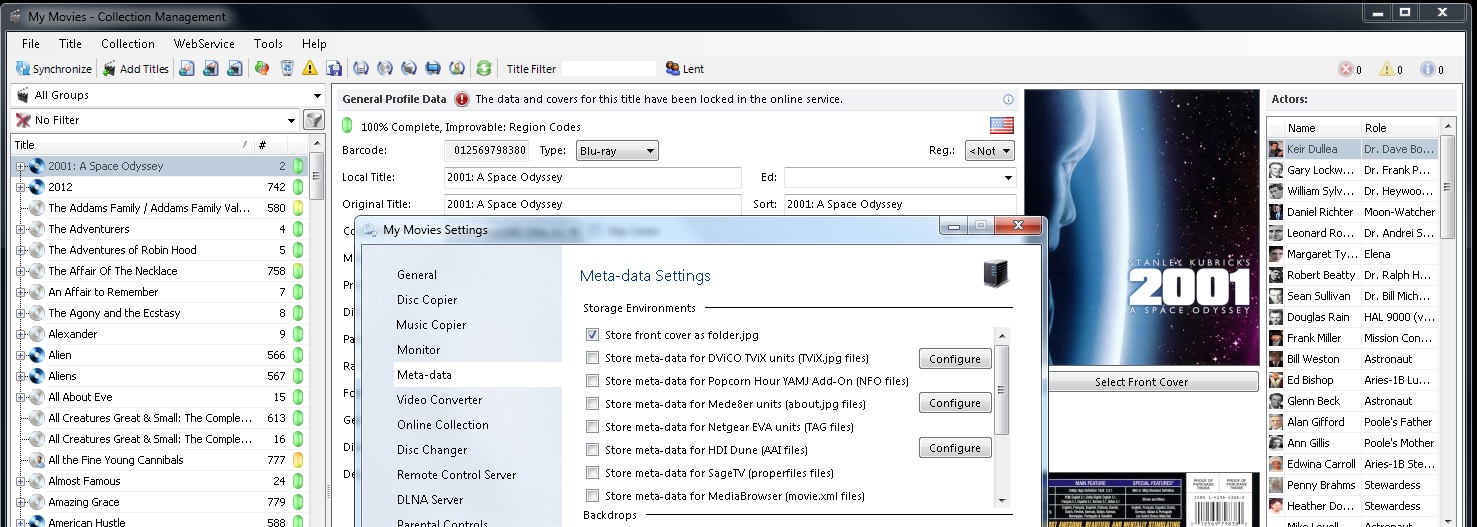This screenshot has height=527, width=1477.
Task: Enable Store meta-data for DViCO TViX units
Action: click(593, 358)
